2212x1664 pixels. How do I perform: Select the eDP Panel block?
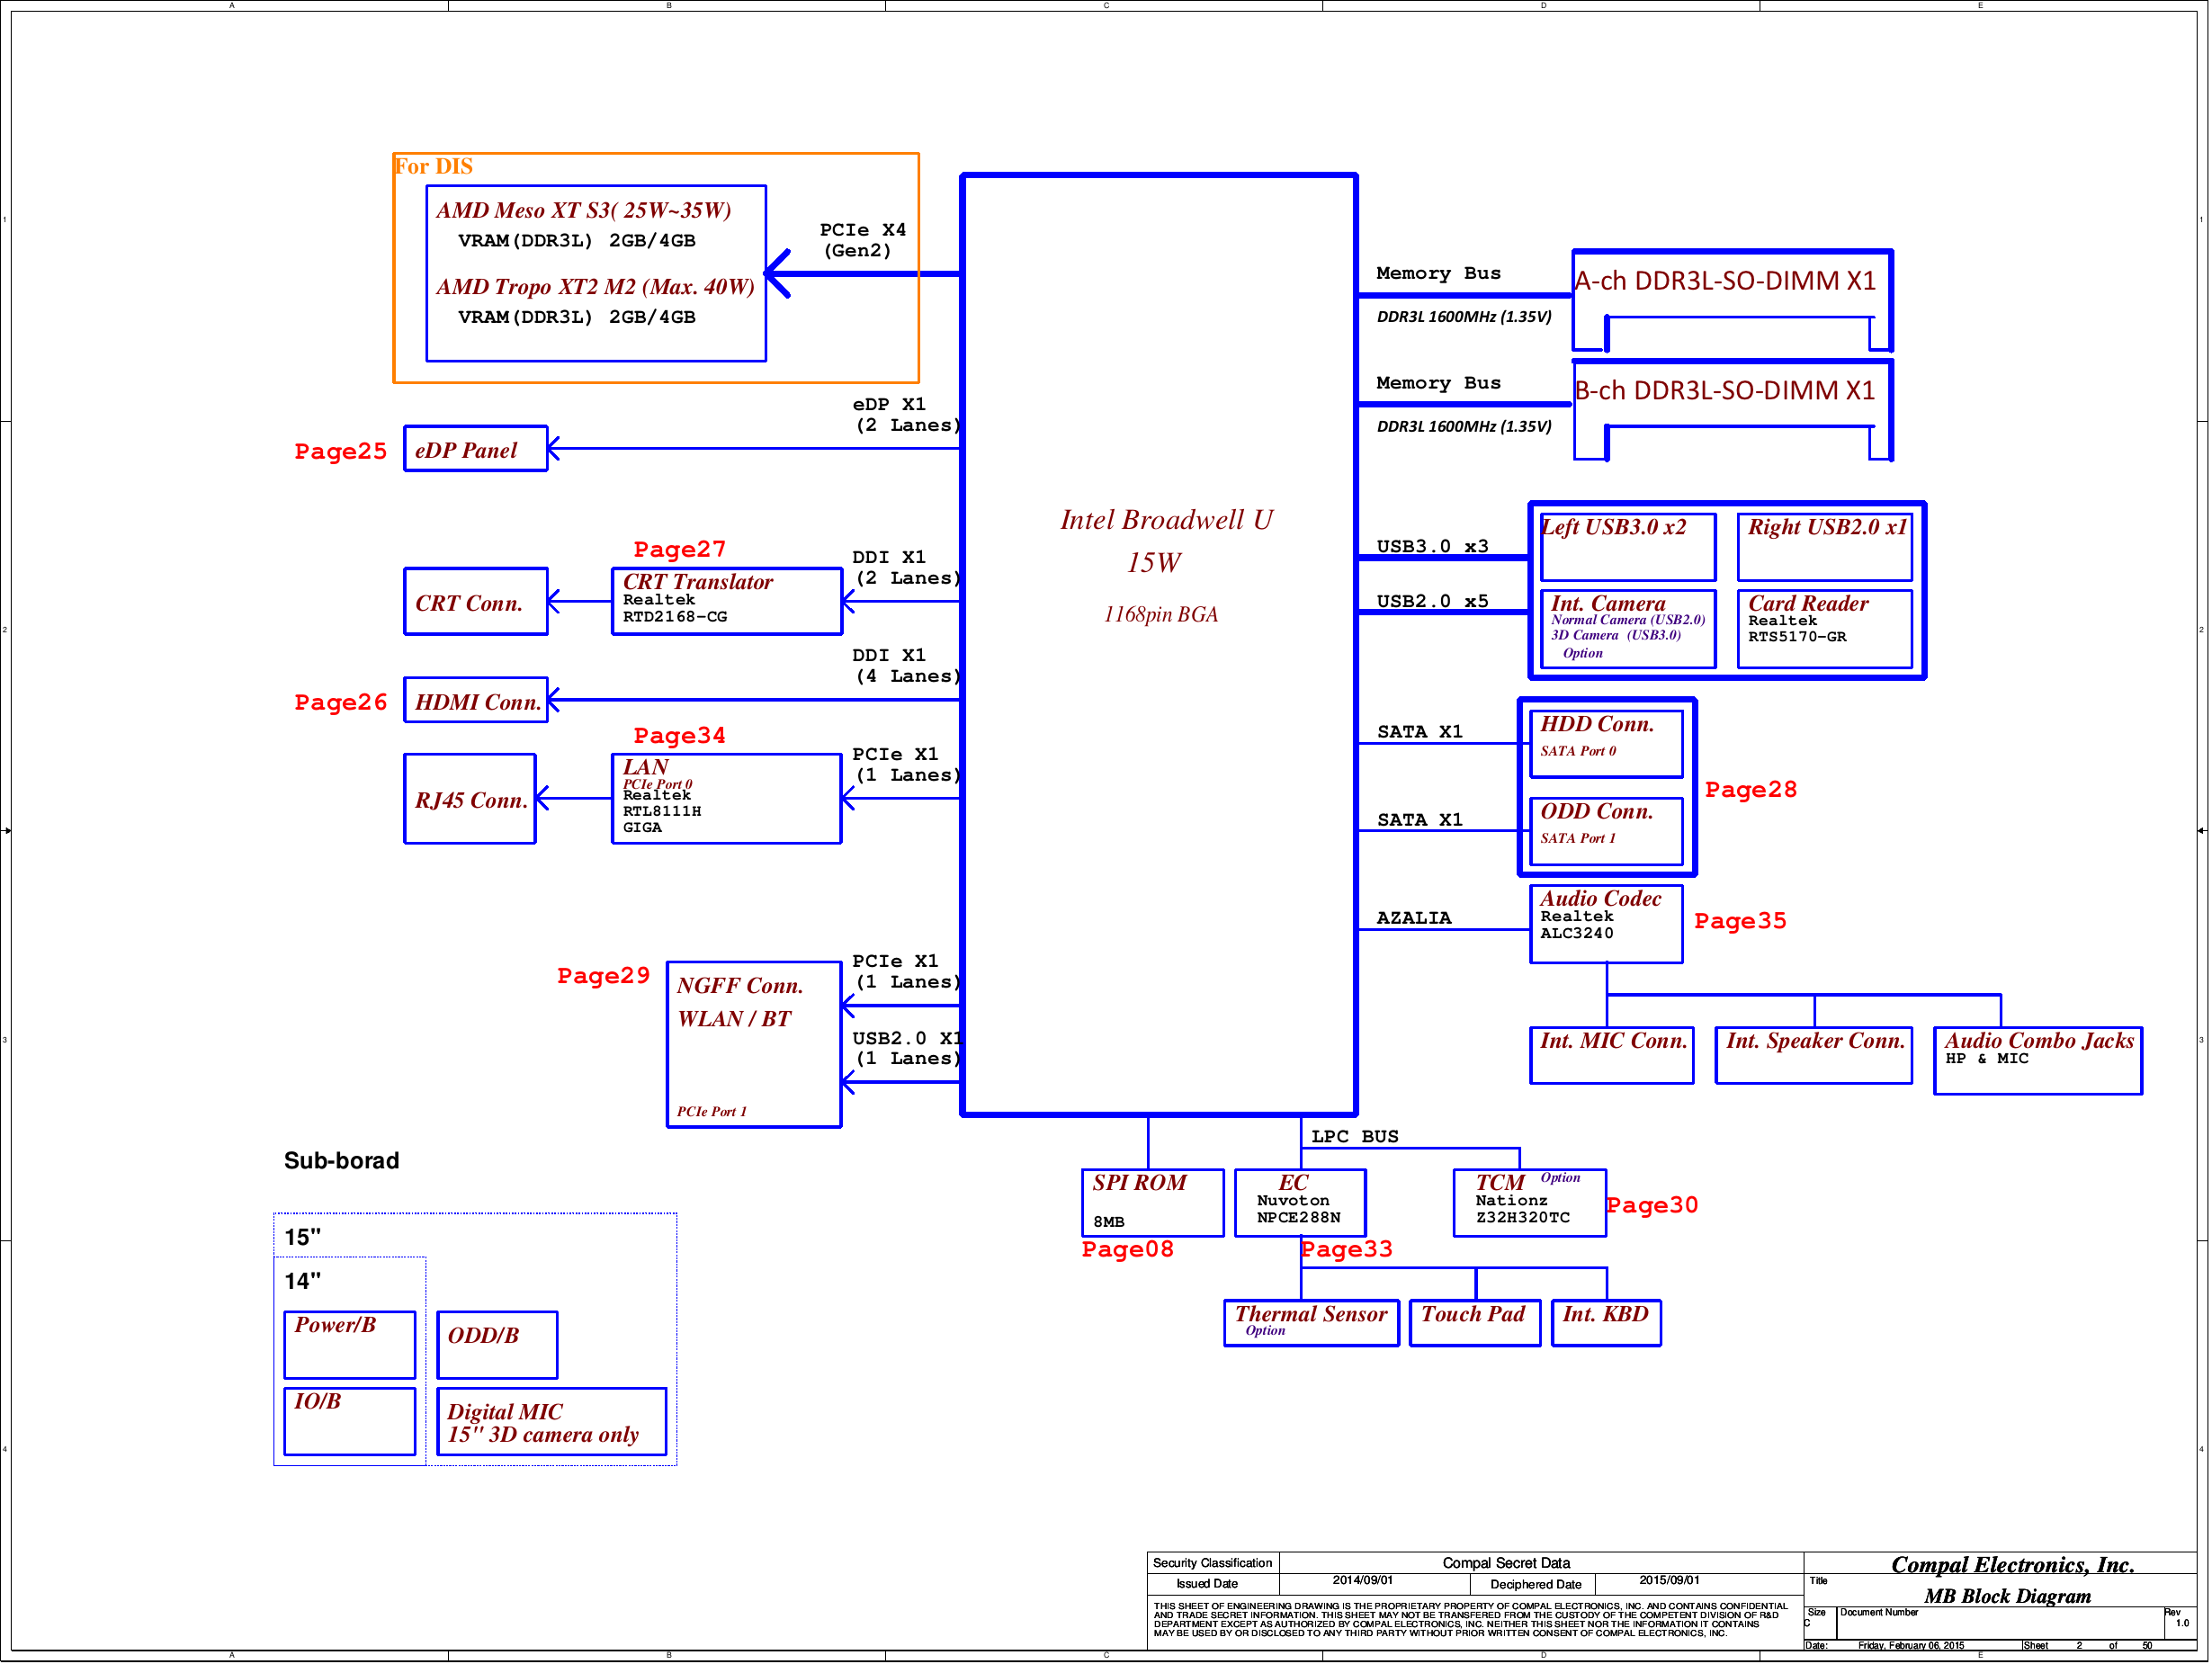pos(476,449)
